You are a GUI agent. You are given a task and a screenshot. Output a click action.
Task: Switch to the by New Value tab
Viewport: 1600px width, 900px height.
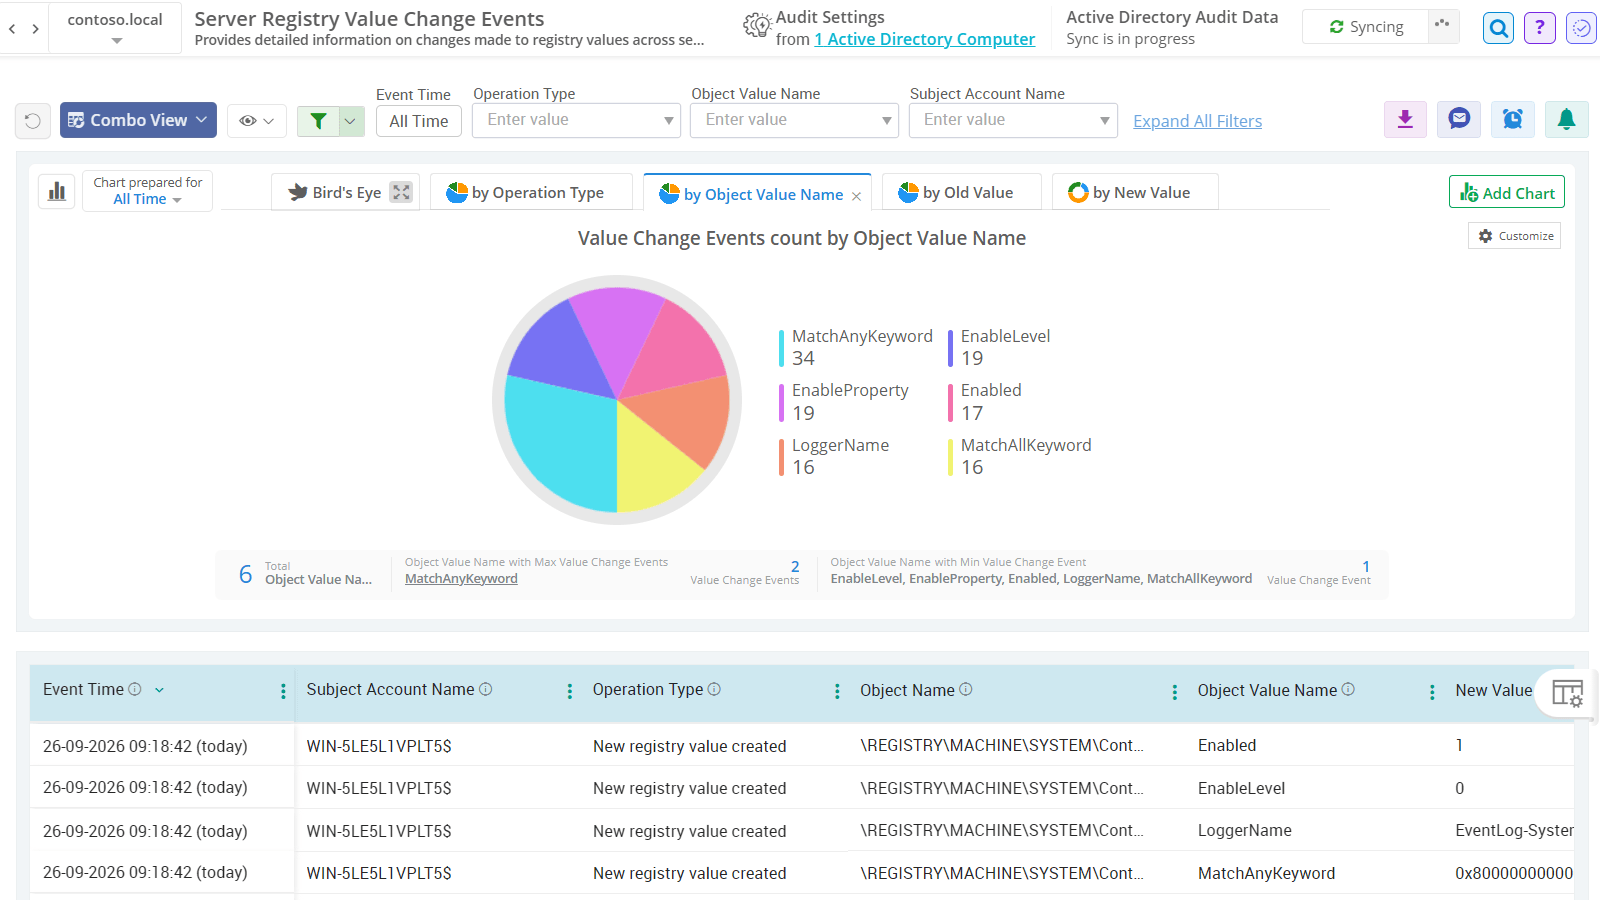tap(1135, 192)
